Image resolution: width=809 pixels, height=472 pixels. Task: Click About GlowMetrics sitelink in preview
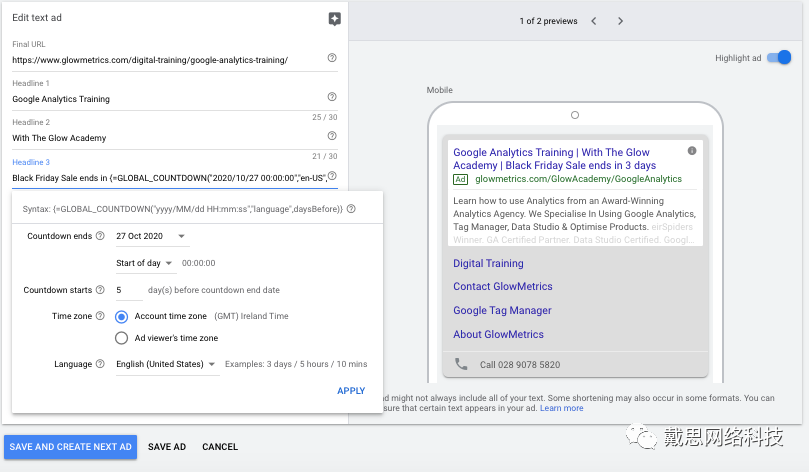(x=498, y=334)
